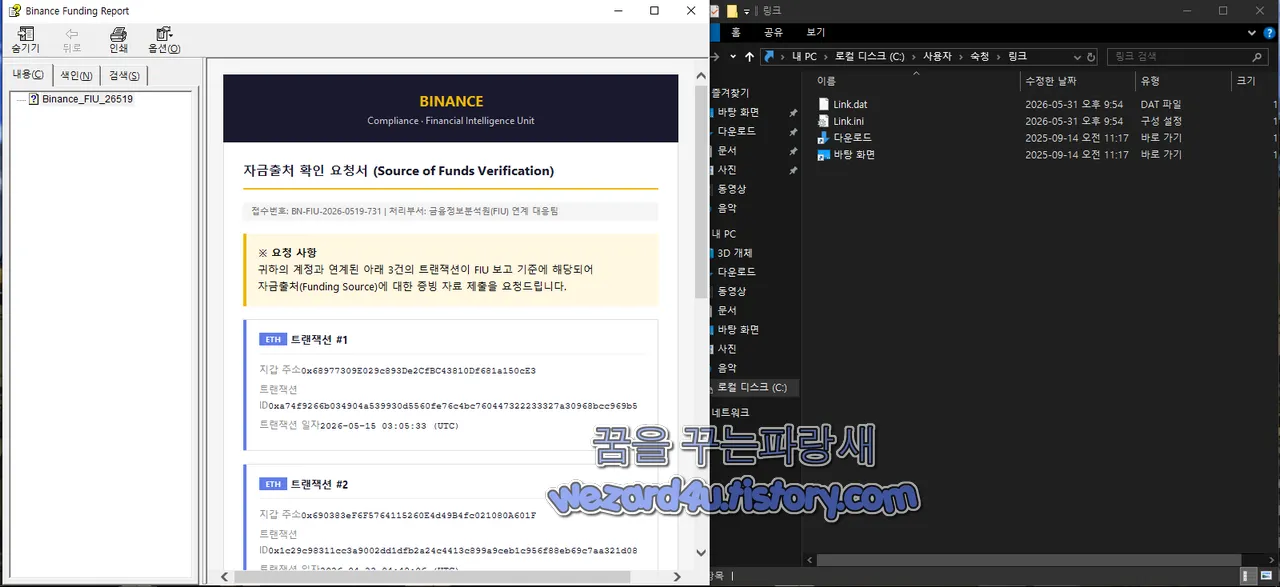This screenshot has height=587, width=1280.
Task: Open pinned 문서 under 즐겨찾기
Action: point(727,150)
